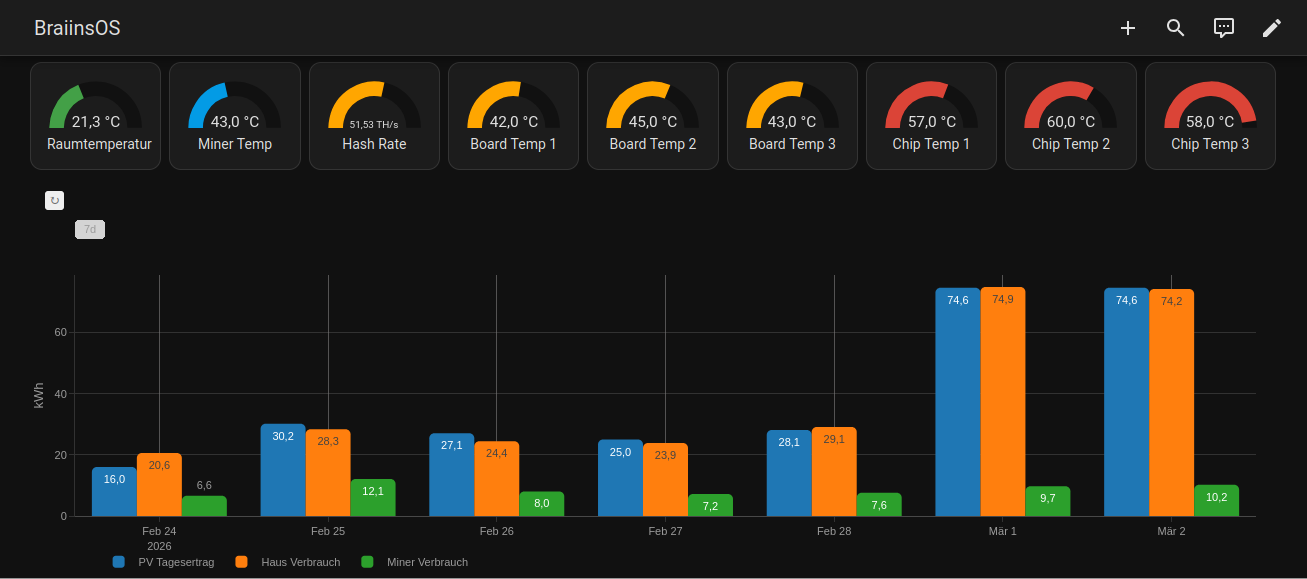Viewport: 1307px width, 579px height.
Task: Toggle Miner Verbrauch series in legend
Action: pyautogui.click(x=415, y=562)
